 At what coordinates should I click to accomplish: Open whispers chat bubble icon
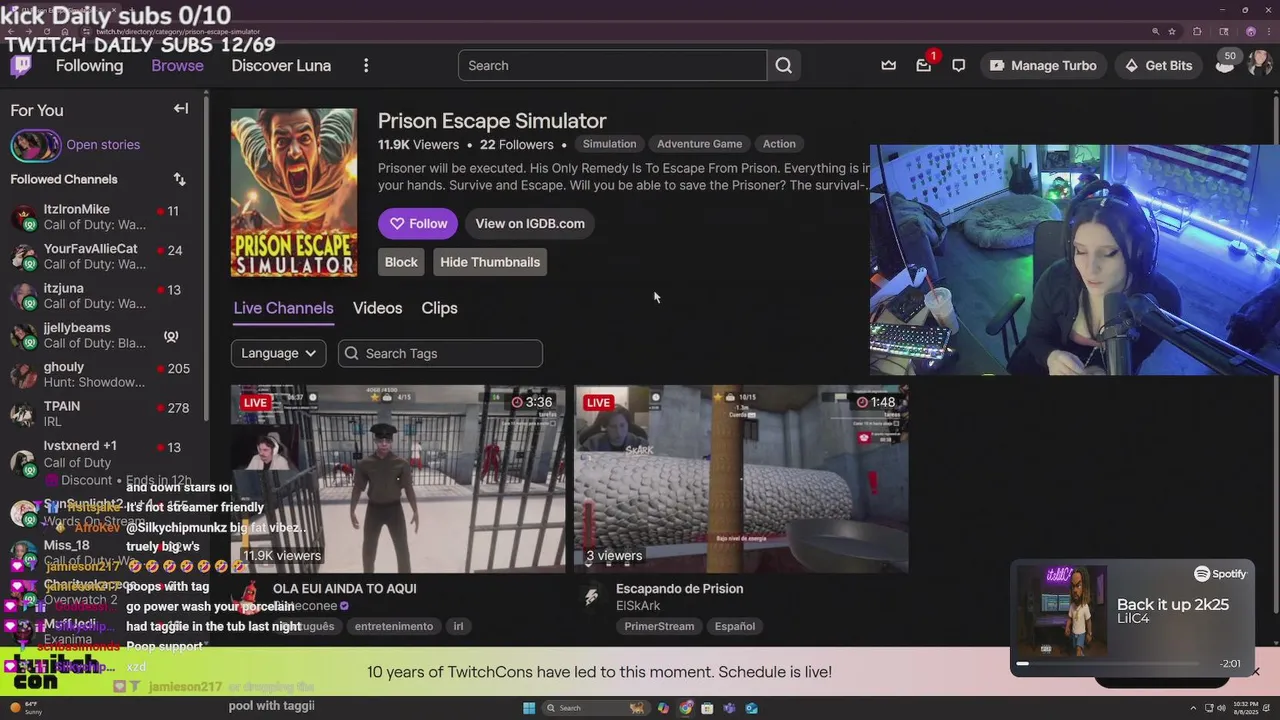959,65
